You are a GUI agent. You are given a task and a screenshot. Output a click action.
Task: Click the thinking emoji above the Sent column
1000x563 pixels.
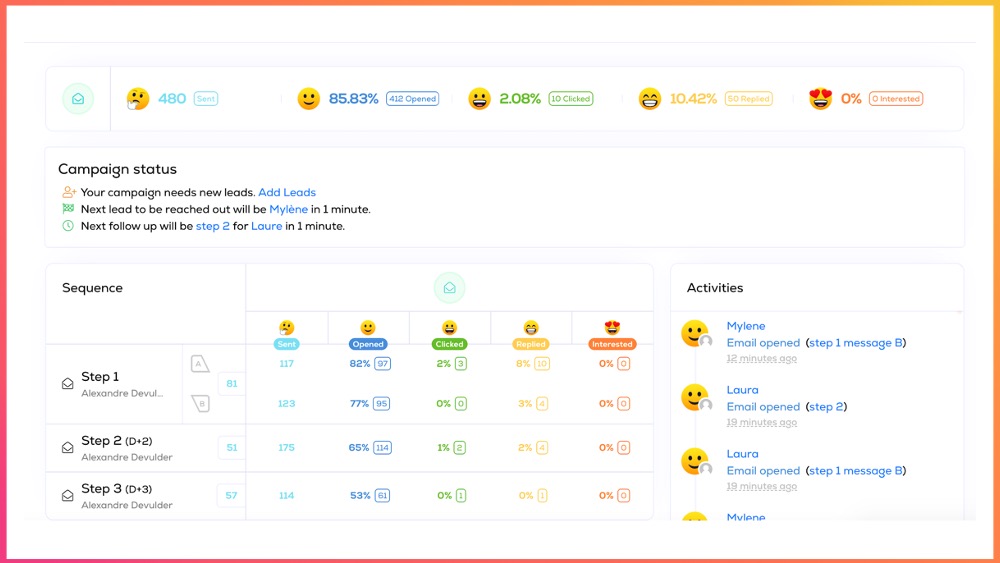(286, 328)
